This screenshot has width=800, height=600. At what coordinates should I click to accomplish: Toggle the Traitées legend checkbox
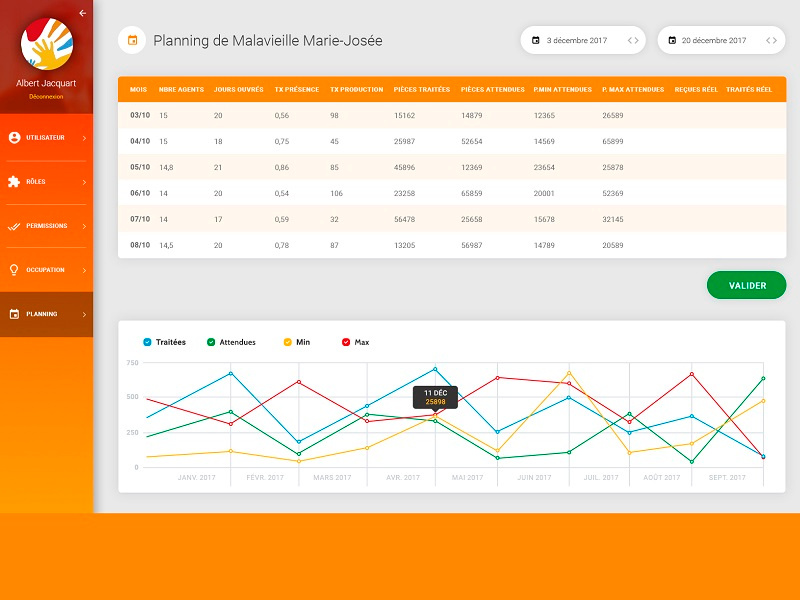[x=148, y=342]
